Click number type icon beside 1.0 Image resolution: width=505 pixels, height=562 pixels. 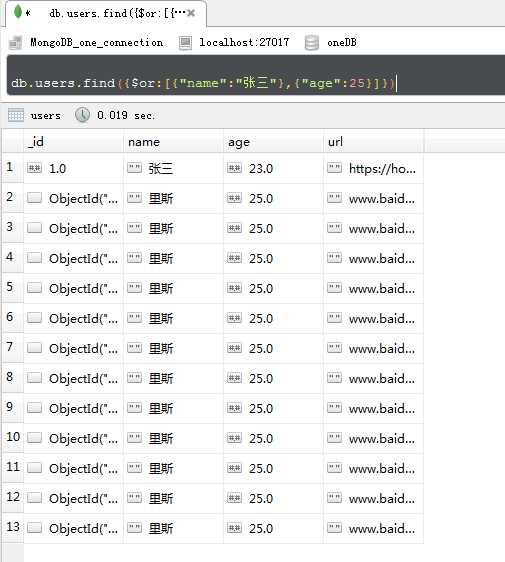point(34,168)
